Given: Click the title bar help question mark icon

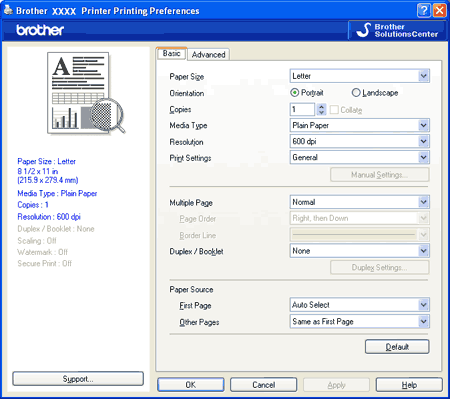Looking at the screenshot, I should [x=424, y=11].
